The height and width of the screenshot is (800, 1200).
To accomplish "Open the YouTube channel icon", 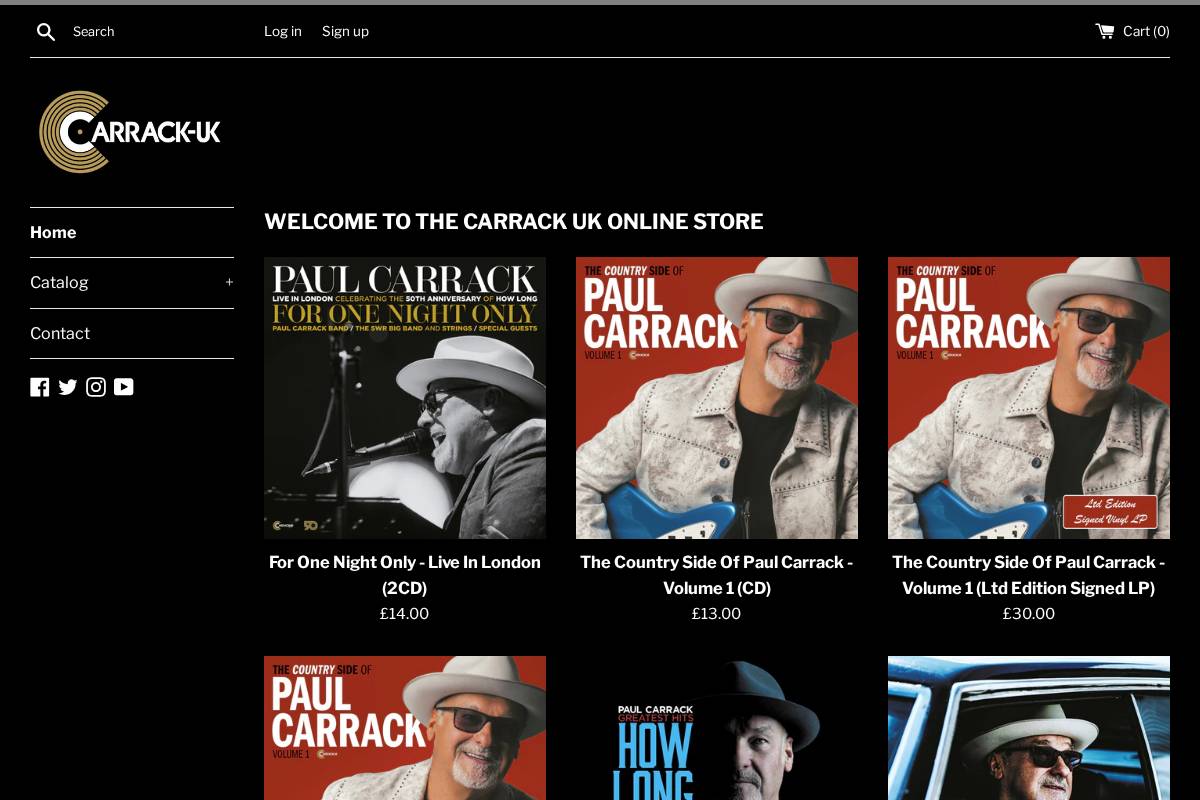I will tap(124, 387).
